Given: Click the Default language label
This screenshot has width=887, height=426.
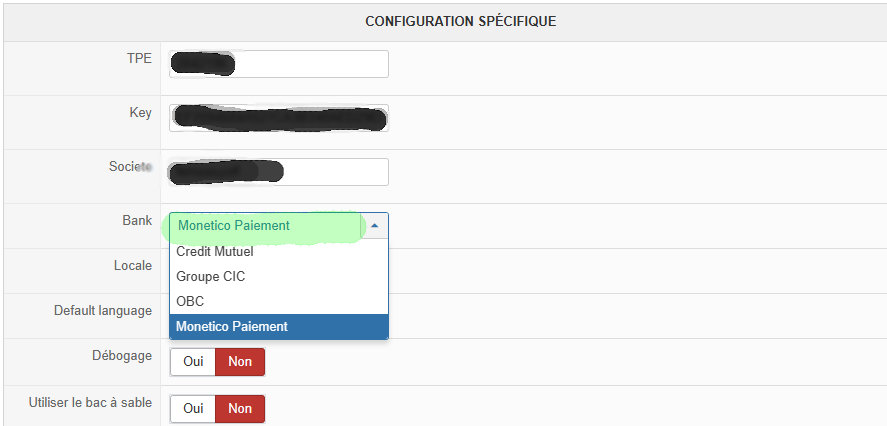Looking at the screenshot, I should pyautogui.click(x=103, y=311).
